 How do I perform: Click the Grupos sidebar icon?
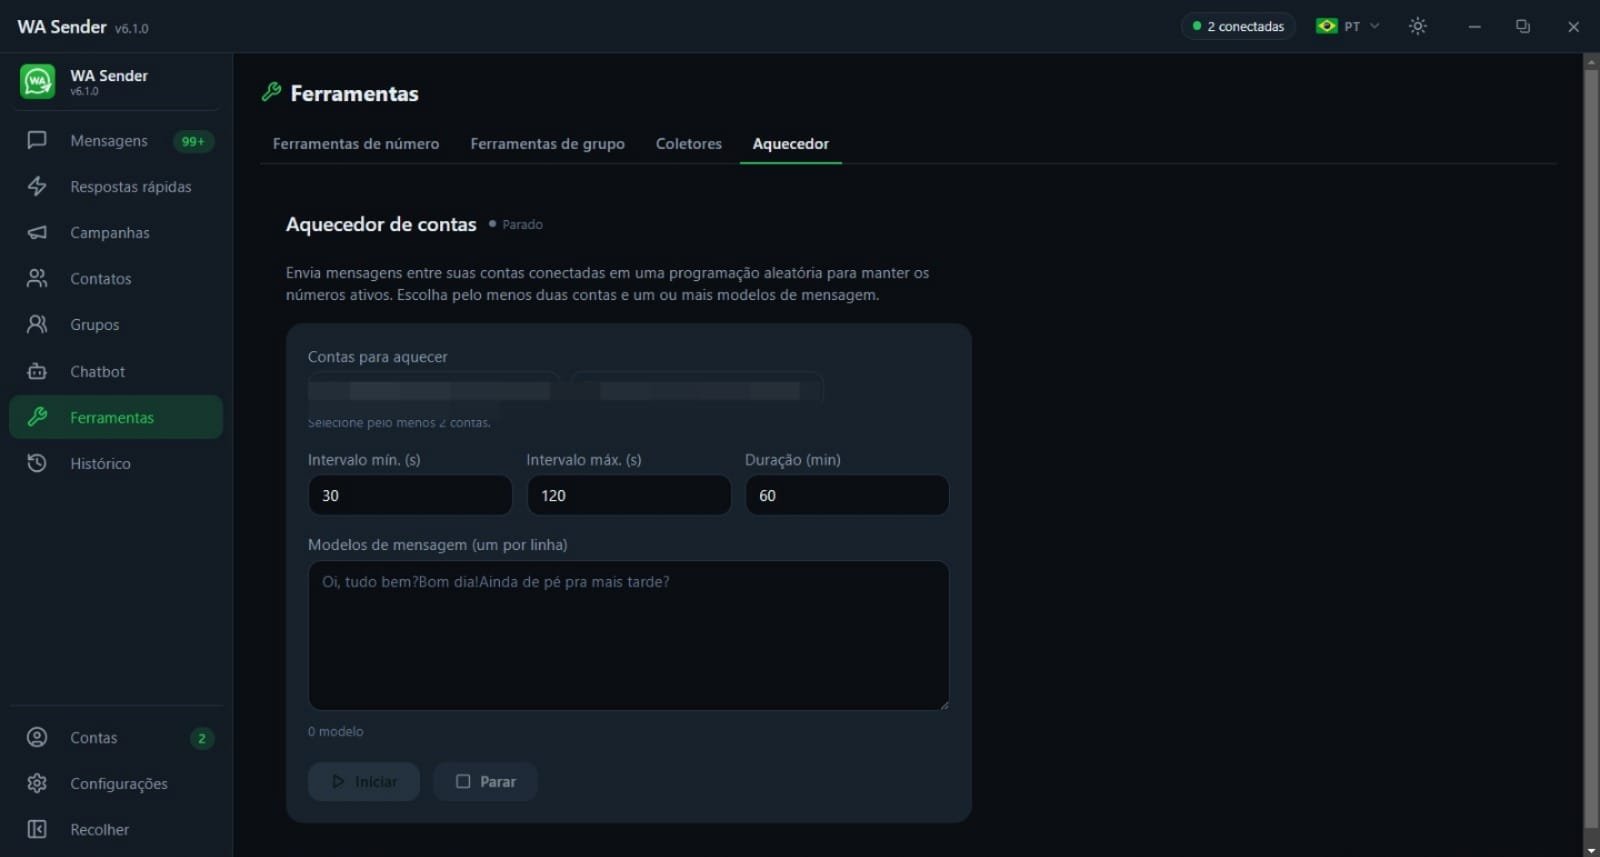point(37,324)
